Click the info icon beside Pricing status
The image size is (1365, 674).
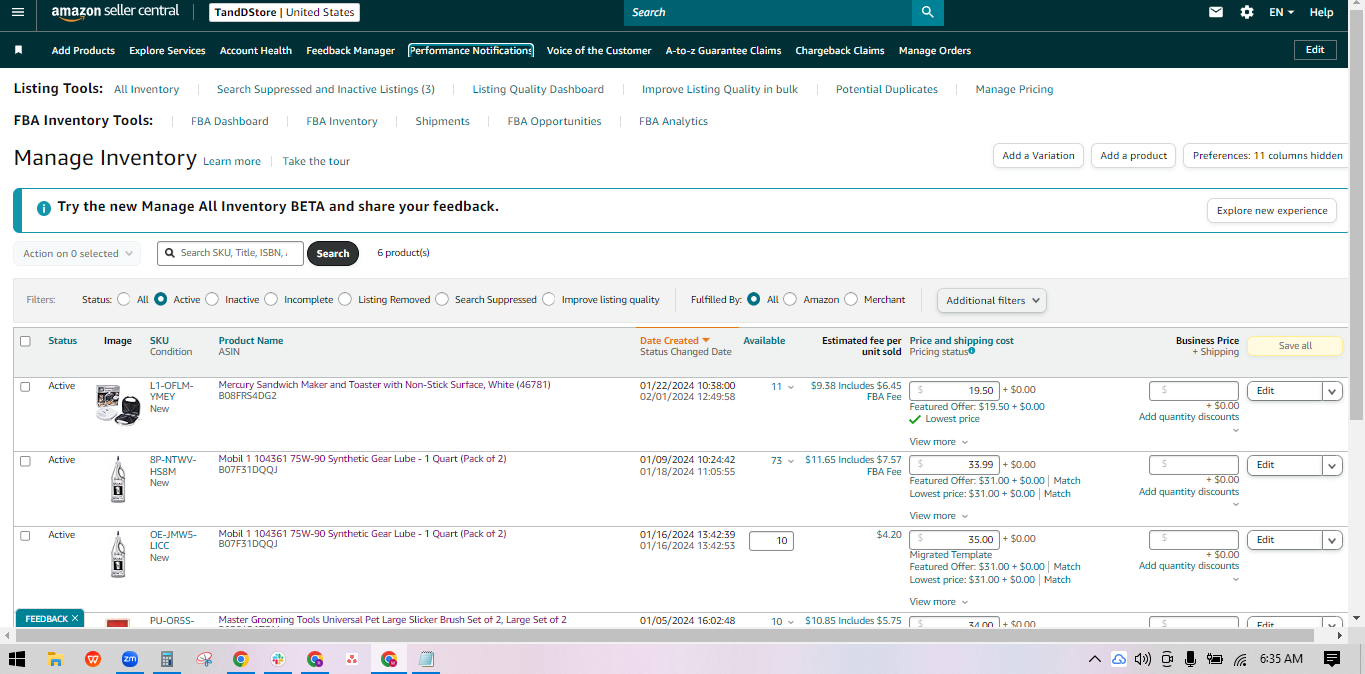pos(972,351)
